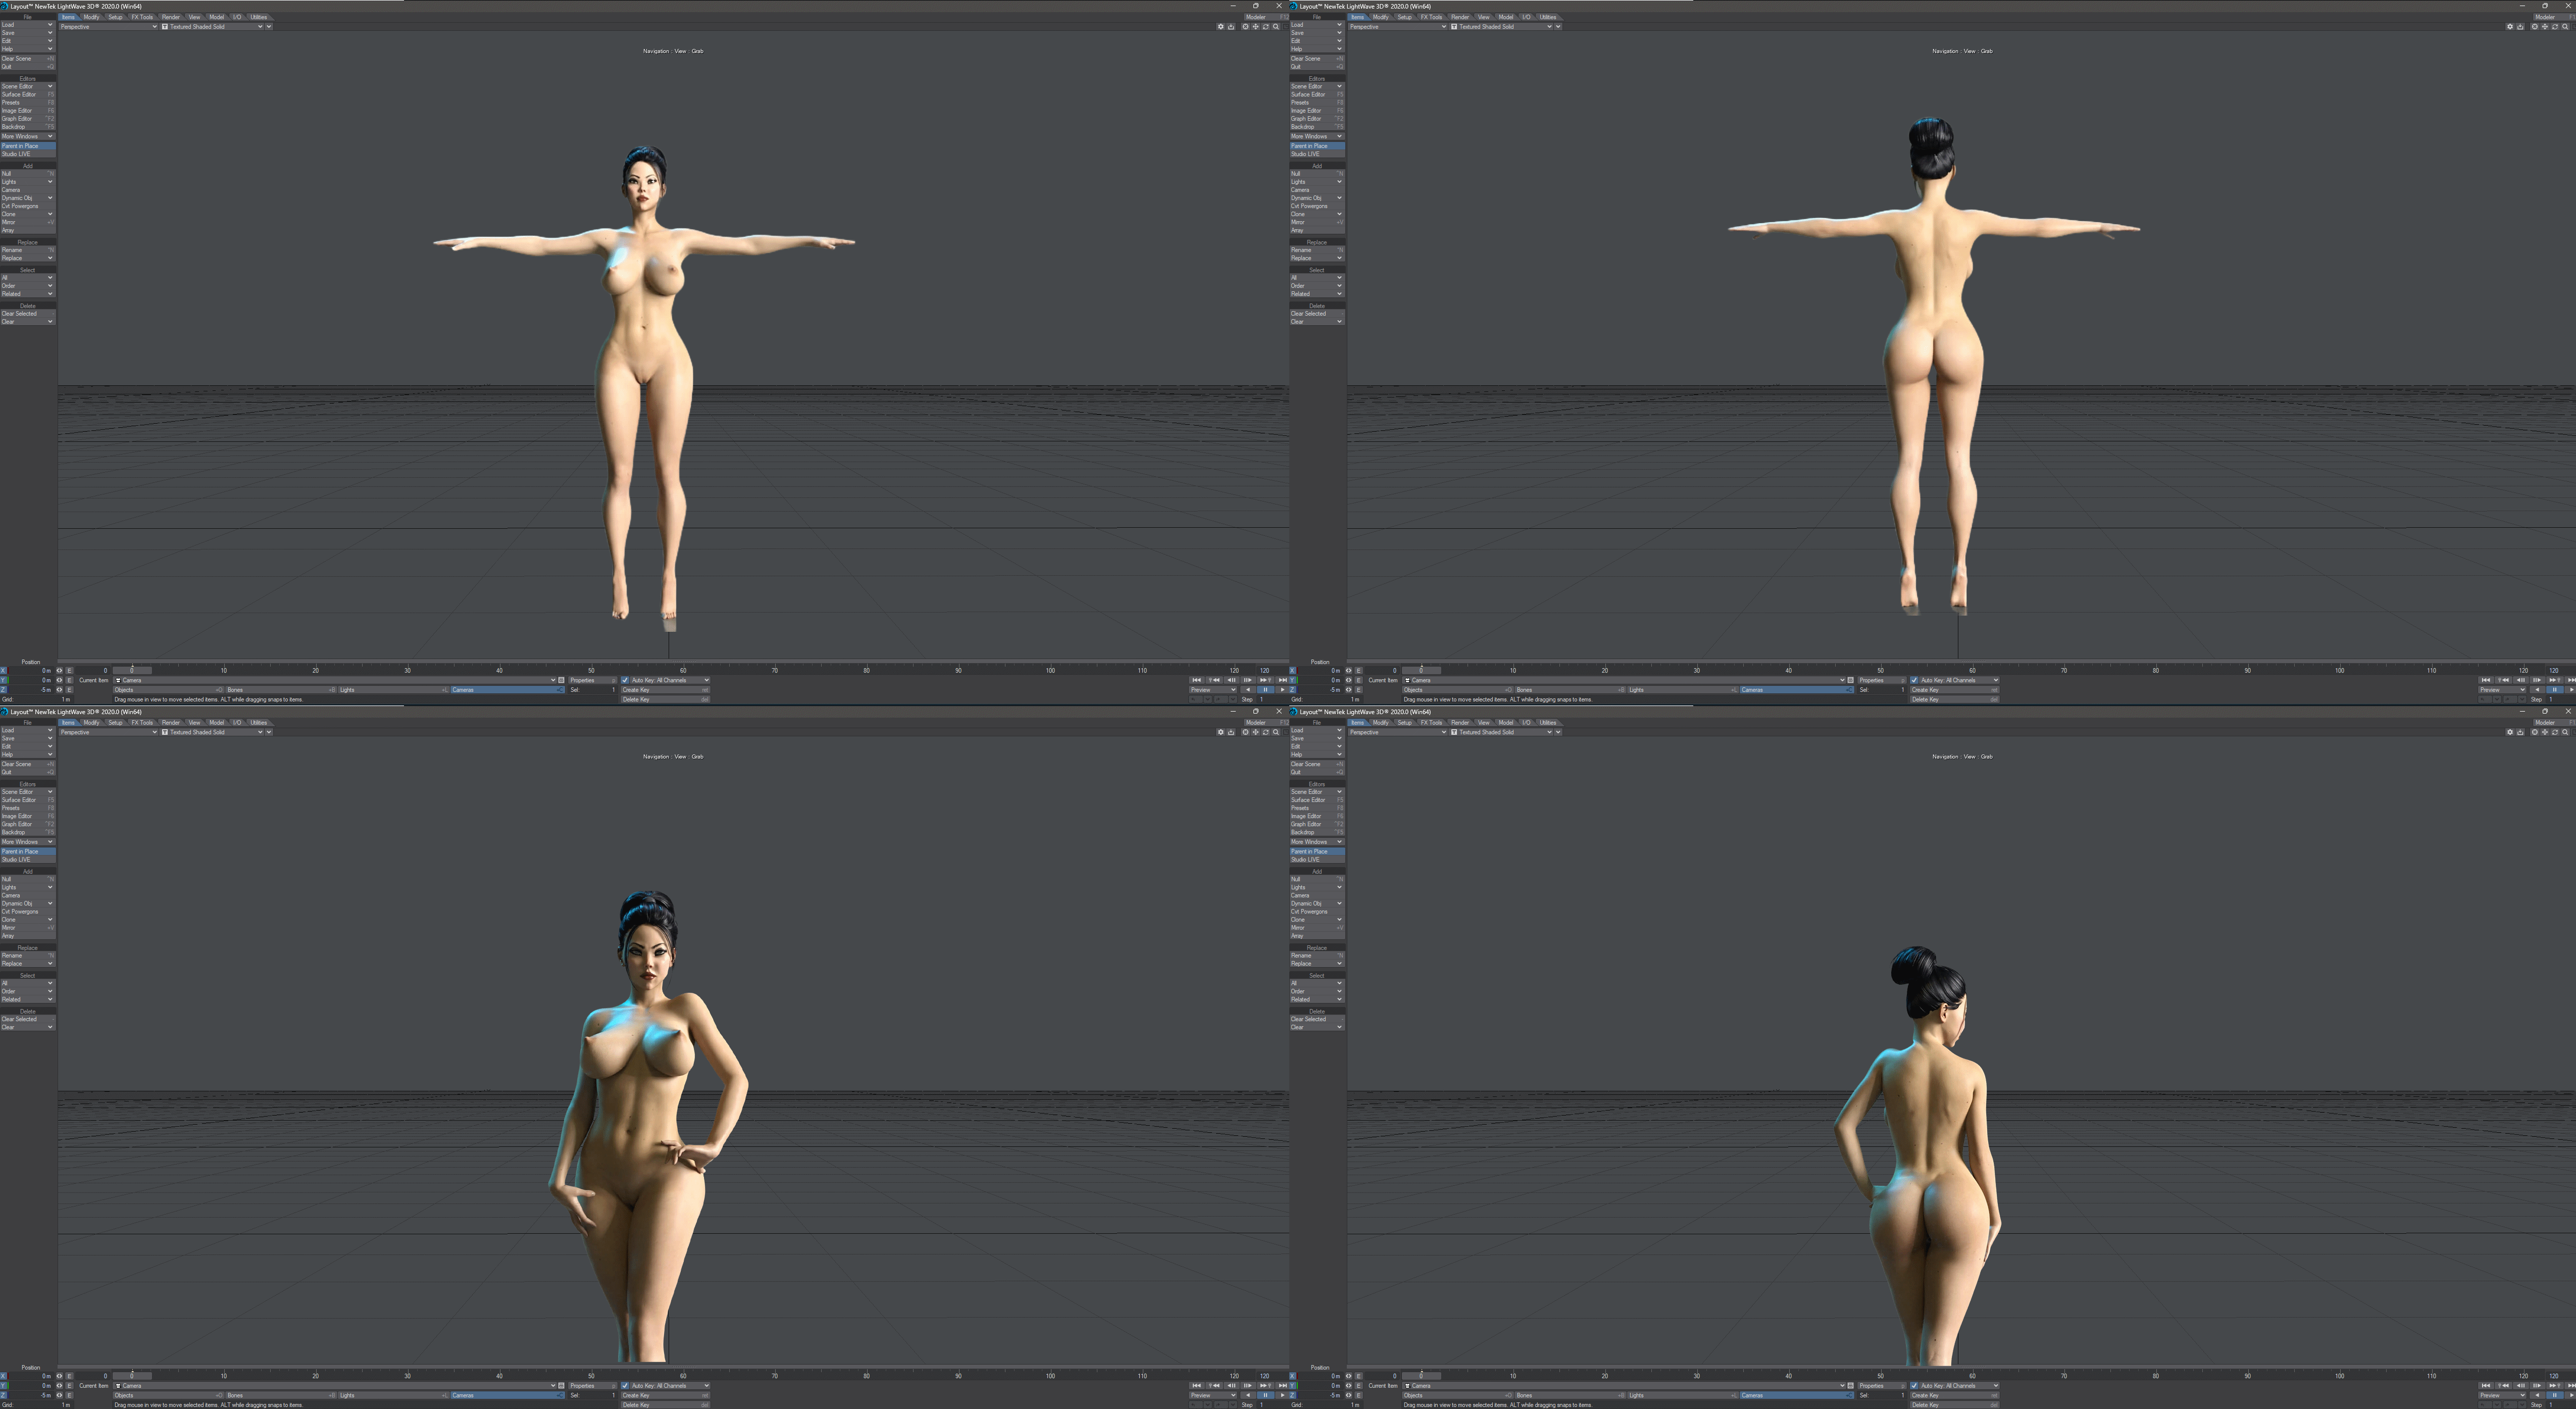Image resolution: width=2576 pixels, height=1409 pixels.
Task: Open FX Tools tab in hand-on-hip back-view window
Action: 1431,723
